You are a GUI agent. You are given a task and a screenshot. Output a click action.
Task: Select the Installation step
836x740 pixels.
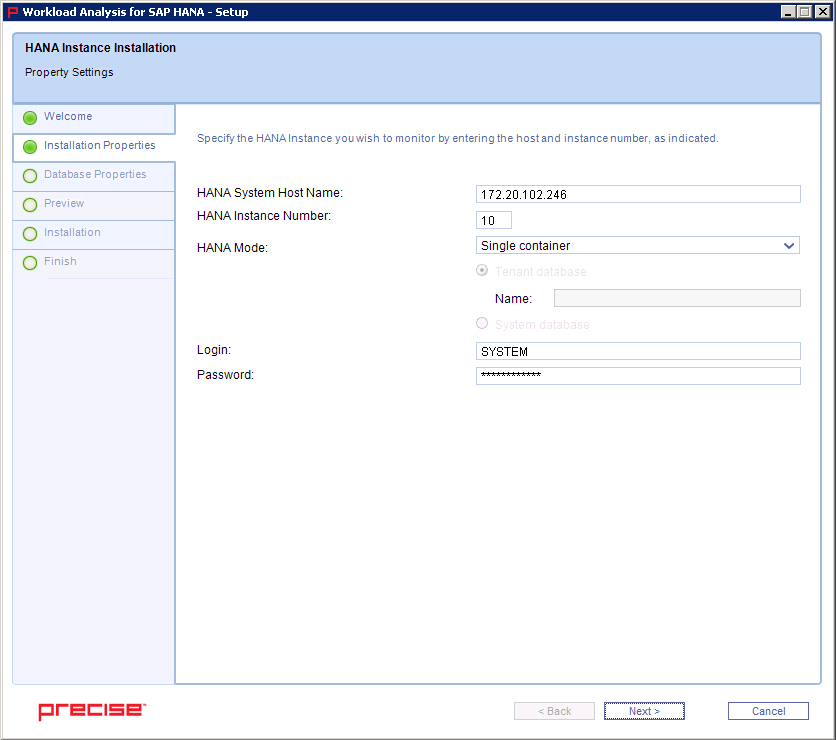pos(94,234)
